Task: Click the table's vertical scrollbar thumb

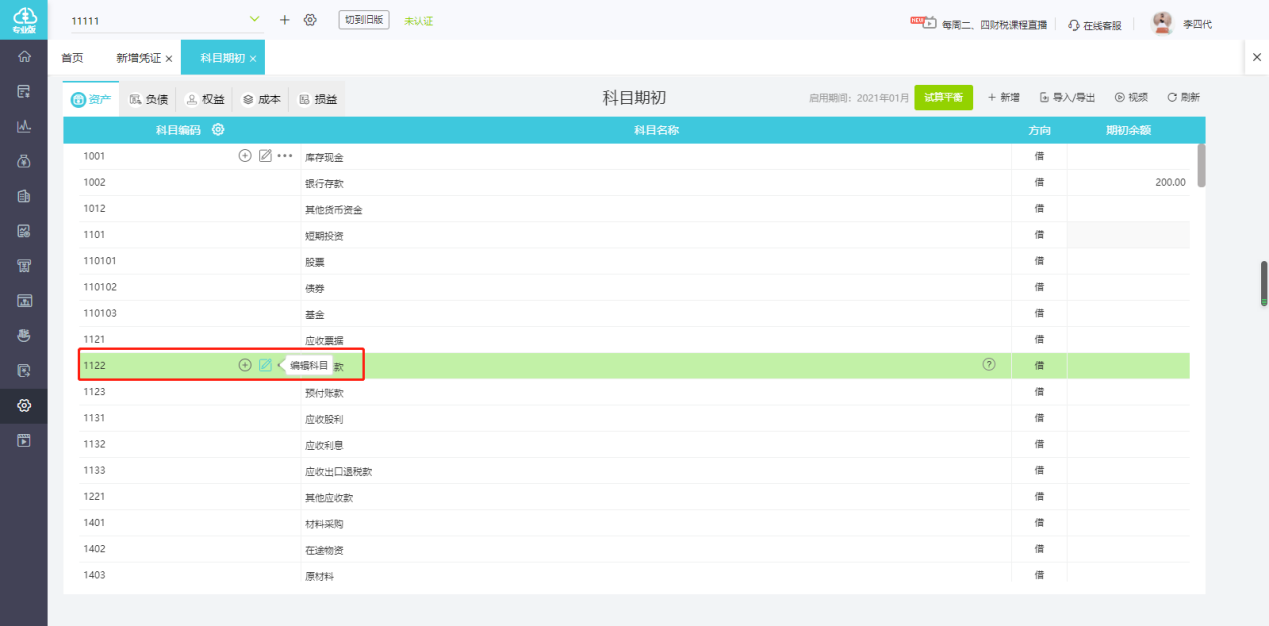Action: [x=1201, y=165]
